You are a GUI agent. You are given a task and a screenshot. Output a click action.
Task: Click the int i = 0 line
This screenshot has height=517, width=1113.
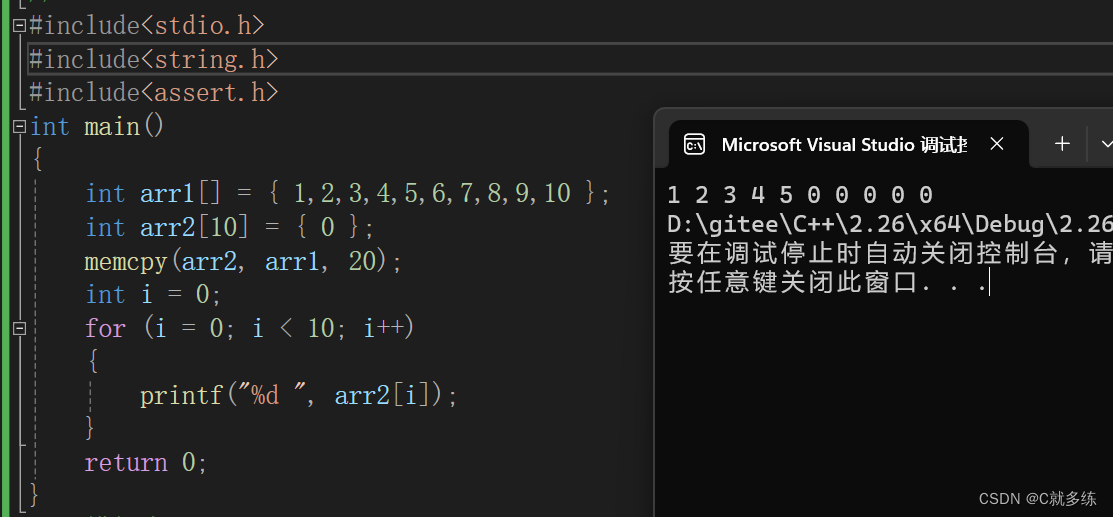(153, 294)
